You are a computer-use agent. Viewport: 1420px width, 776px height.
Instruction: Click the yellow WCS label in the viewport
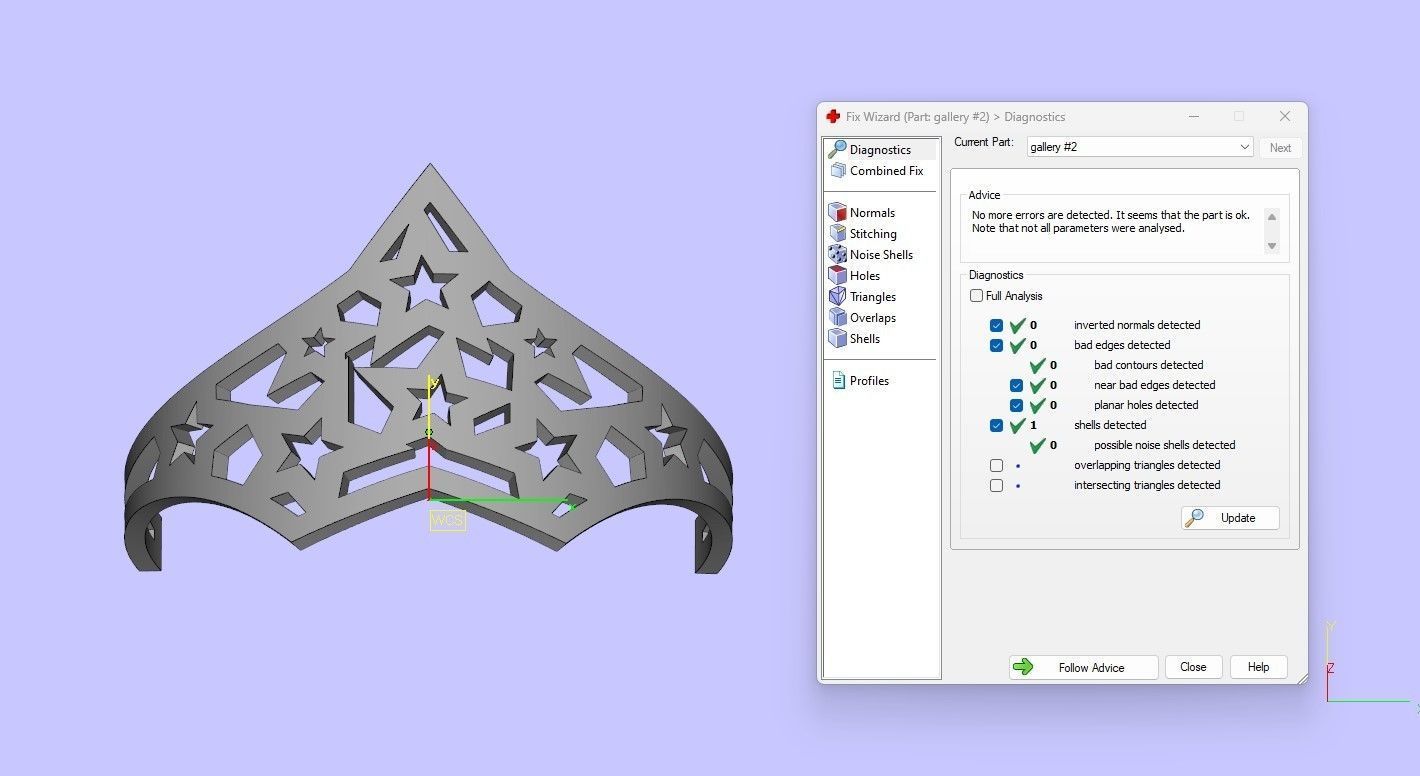447,520
